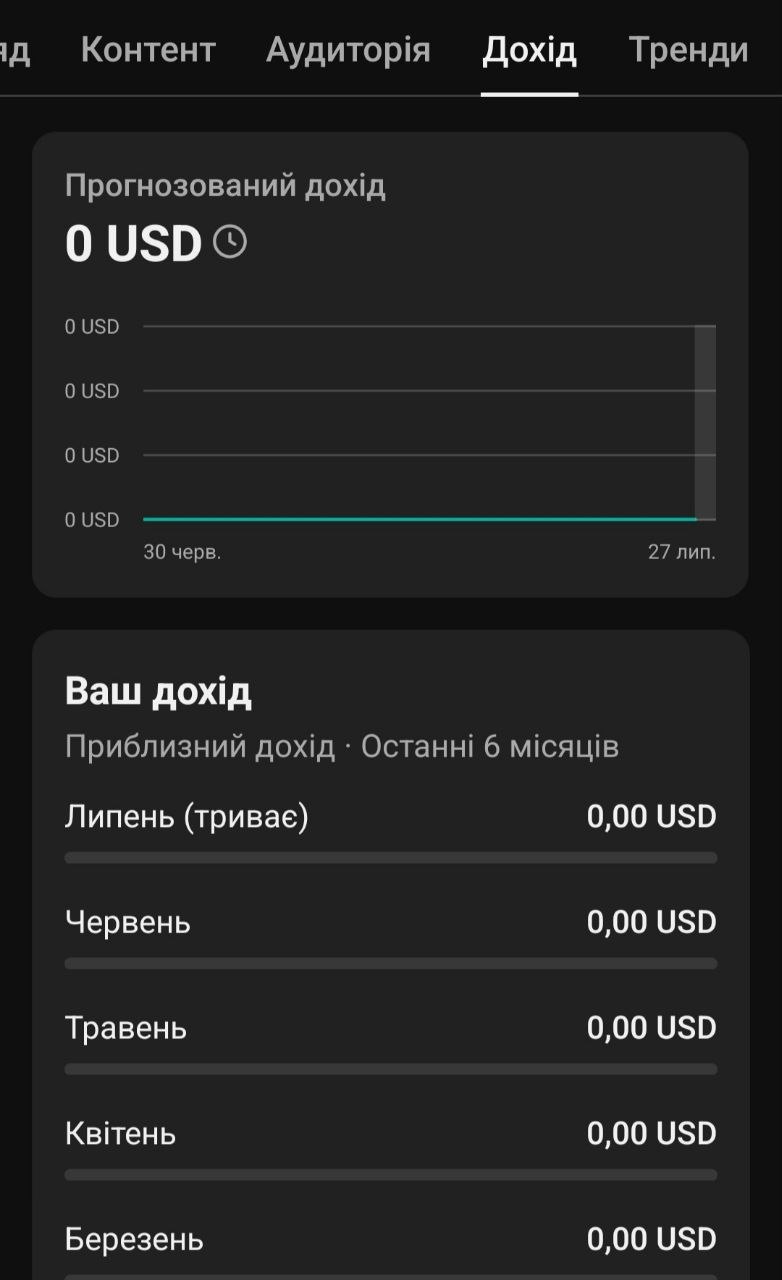Tap the Прогнозований дохід heading
782x1280 pixels.
point(225,186)
